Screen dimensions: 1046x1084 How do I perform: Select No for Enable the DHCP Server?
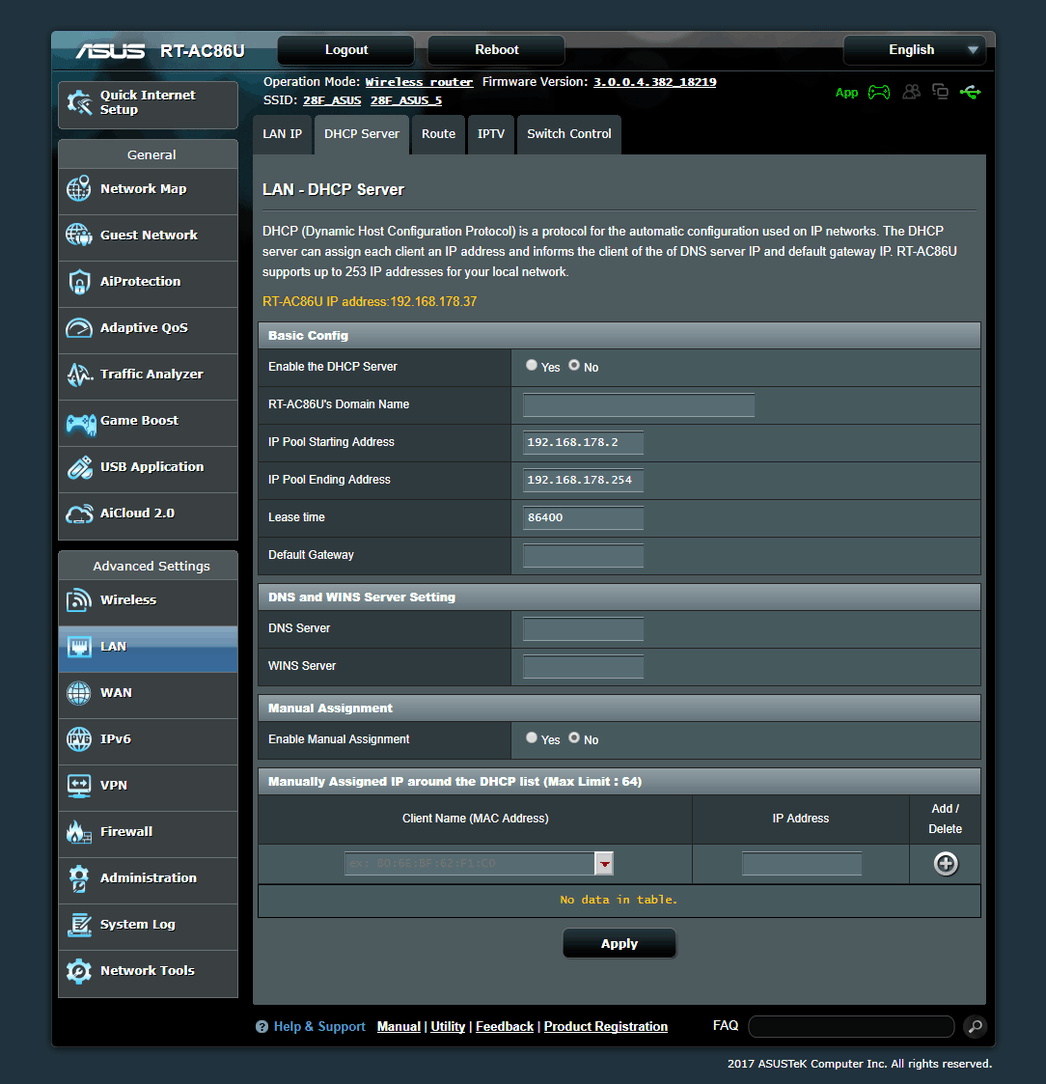pos(574,365)
